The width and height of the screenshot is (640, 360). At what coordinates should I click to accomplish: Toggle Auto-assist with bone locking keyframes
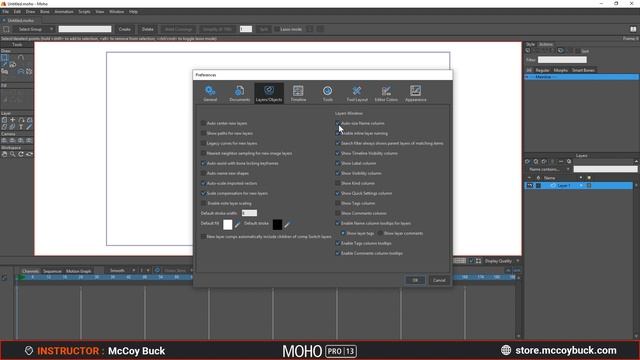[203, 163]
